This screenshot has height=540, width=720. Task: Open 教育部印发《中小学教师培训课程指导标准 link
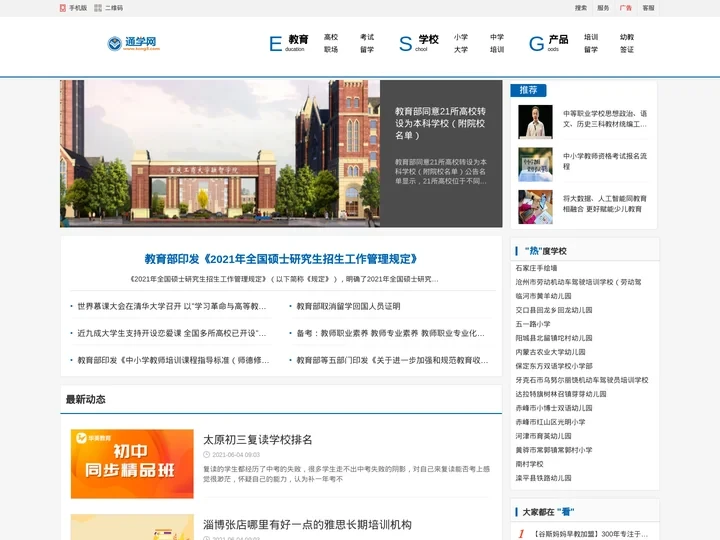tap(173, 360)
